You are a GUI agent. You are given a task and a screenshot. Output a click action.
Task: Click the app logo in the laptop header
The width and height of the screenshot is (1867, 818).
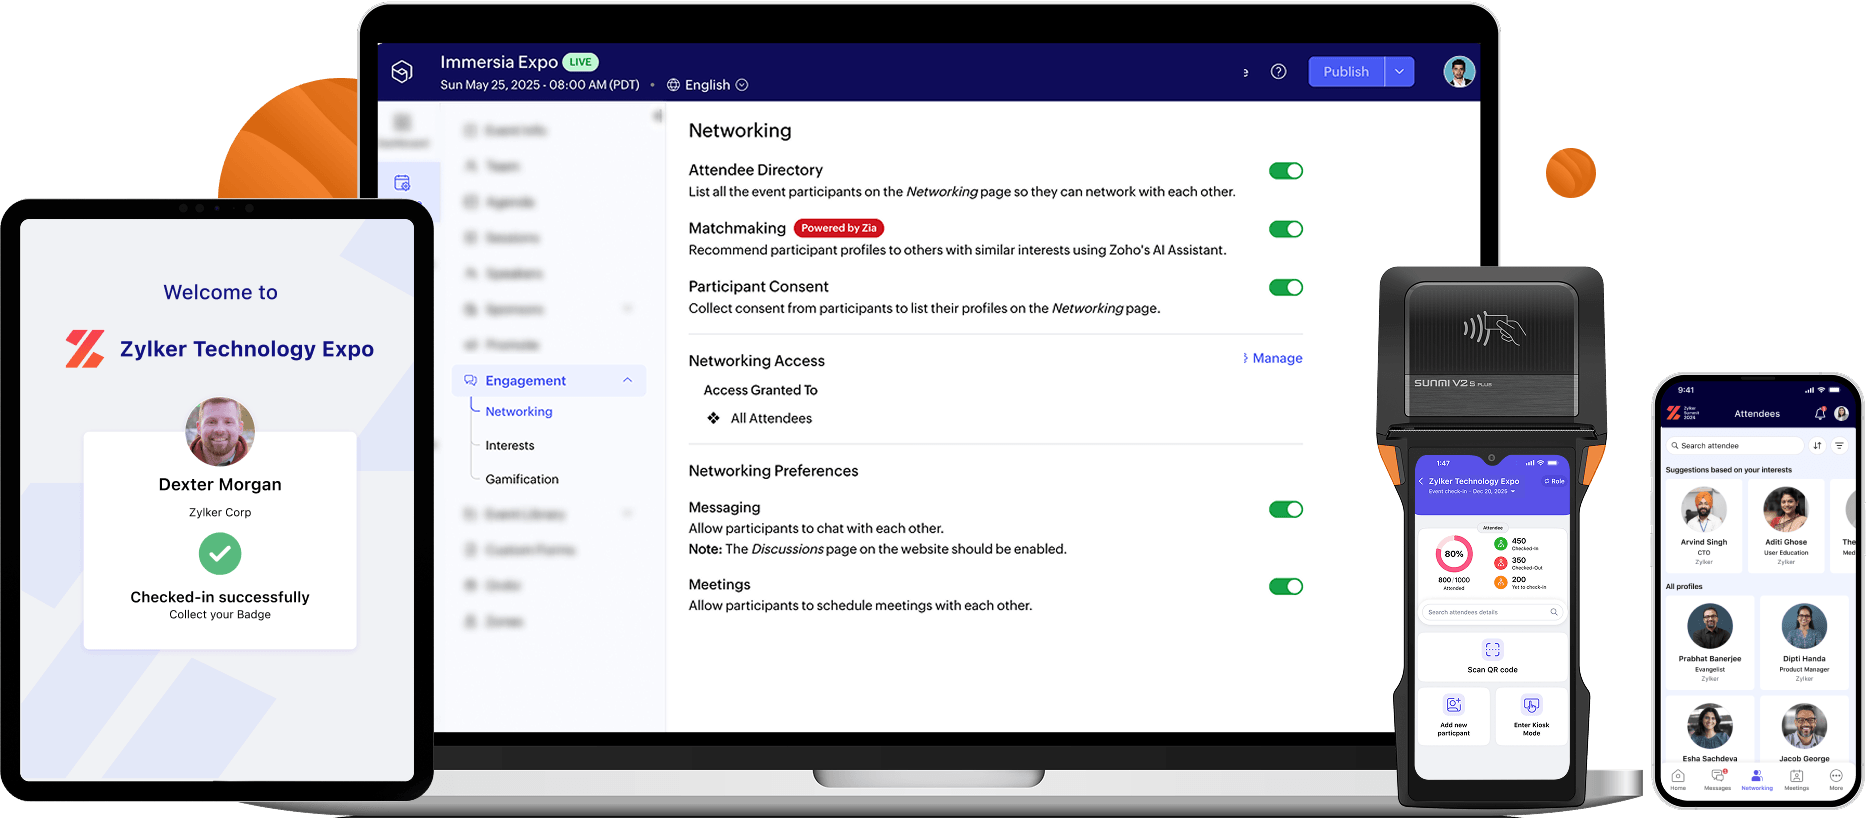[402, 72]
